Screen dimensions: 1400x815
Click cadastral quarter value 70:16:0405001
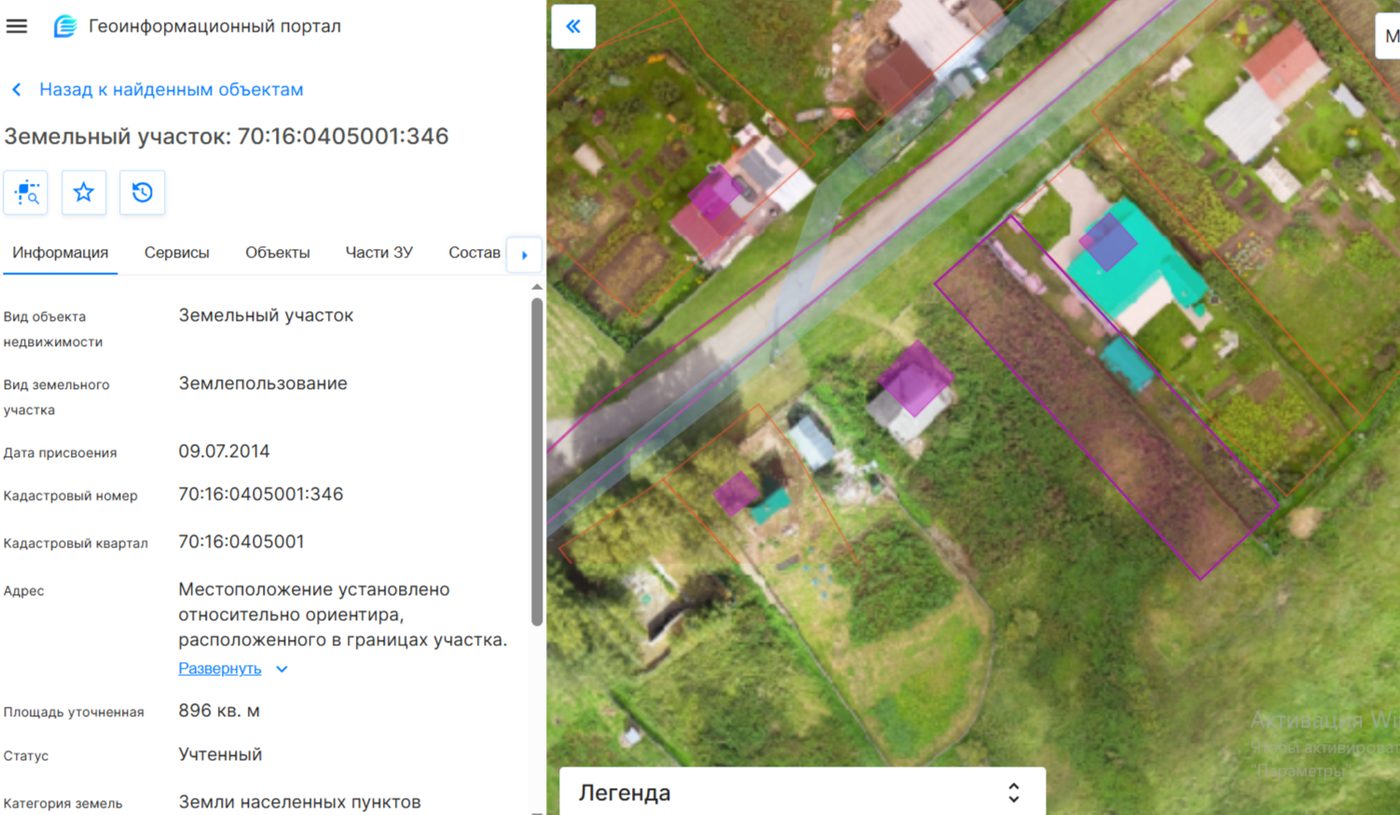tap(241, 542)
